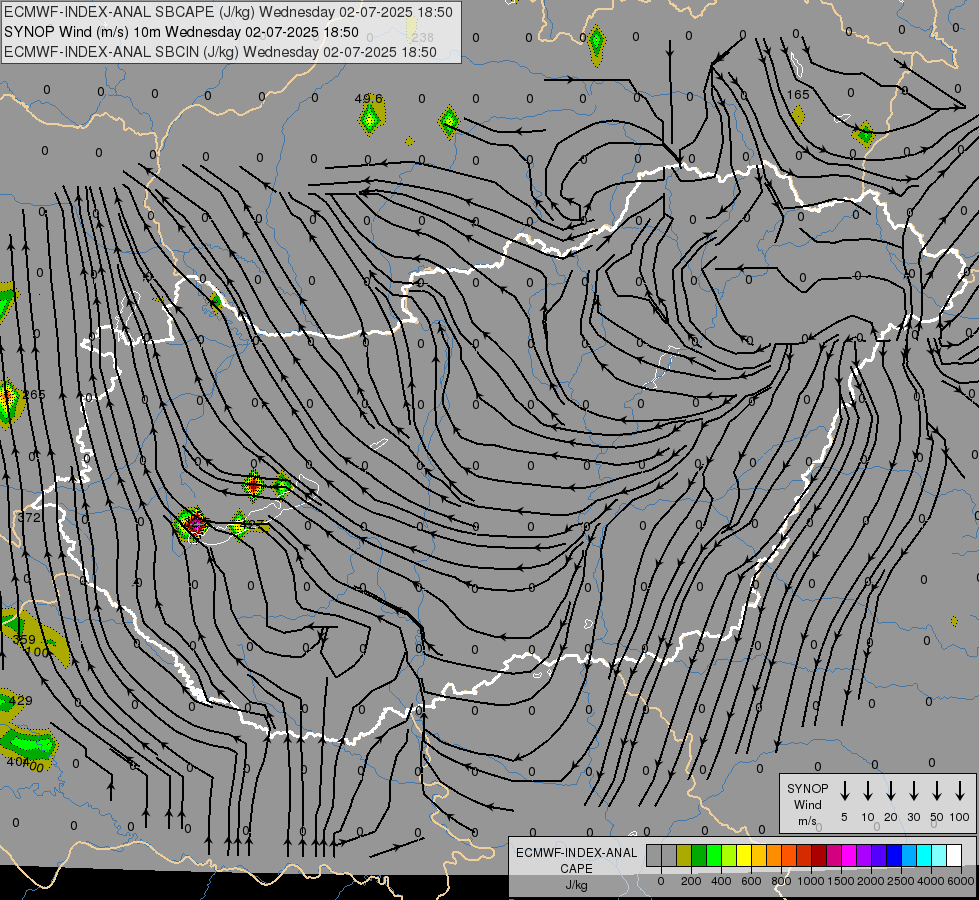The image size is (979, 900).
Task: Select the olive CAPE legend swatch
Action: coord(684,855)
